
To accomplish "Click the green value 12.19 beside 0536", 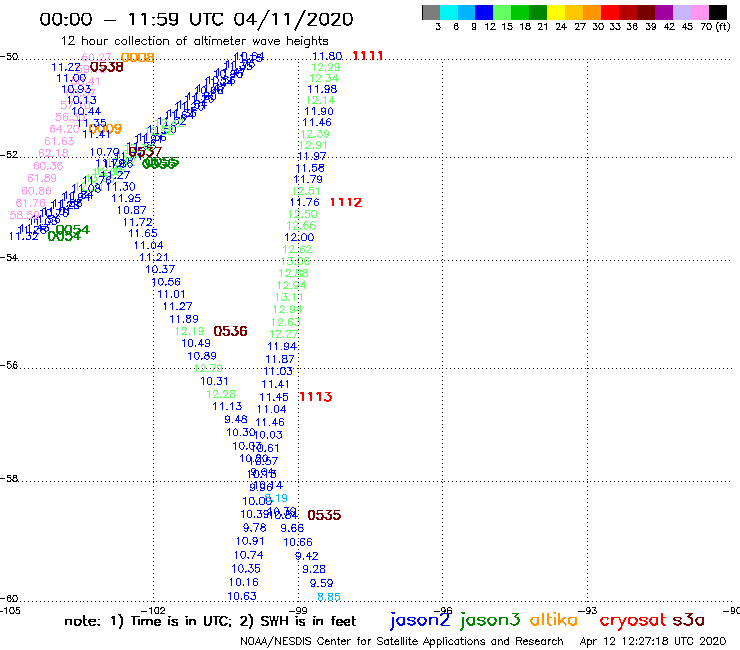I will pyautogui.click(x=189, y=331).
